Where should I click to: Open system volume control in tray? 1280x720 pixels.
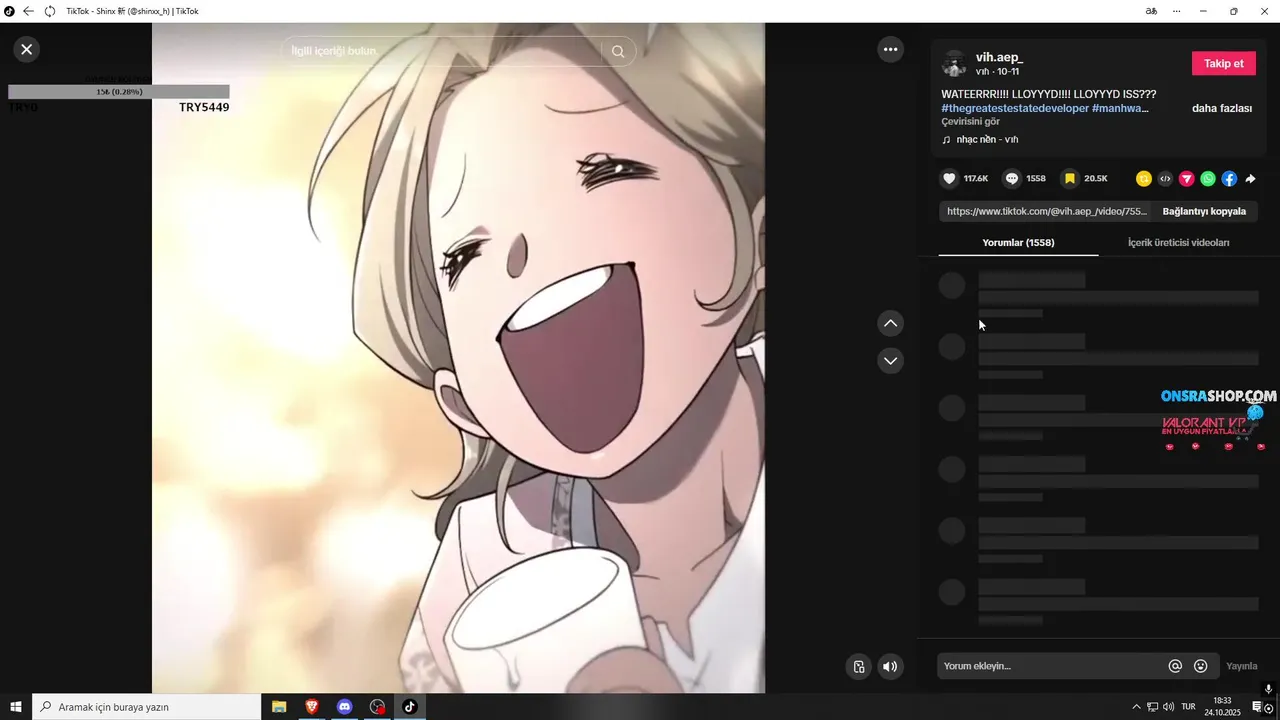(1169, 707)
